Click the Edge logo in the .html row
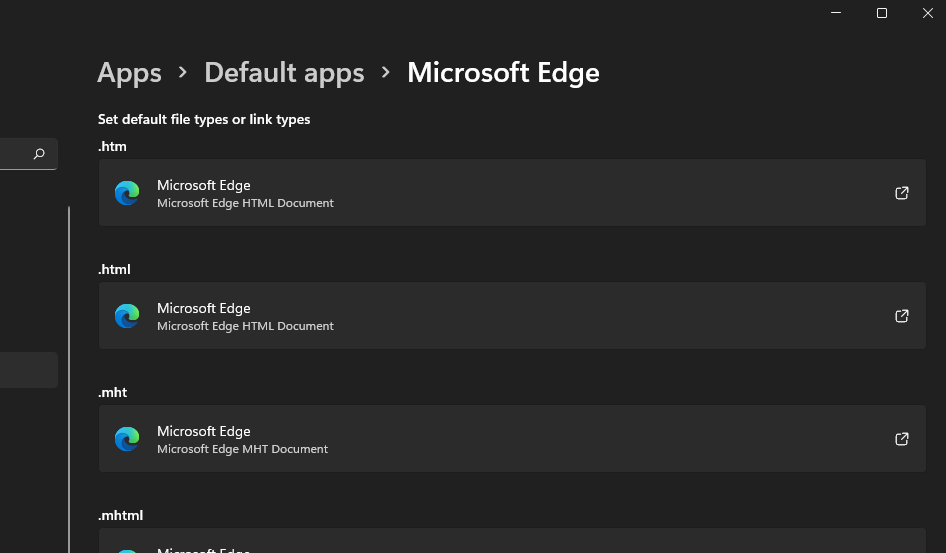This screenshot has height=553, width=946. [127, 316]
